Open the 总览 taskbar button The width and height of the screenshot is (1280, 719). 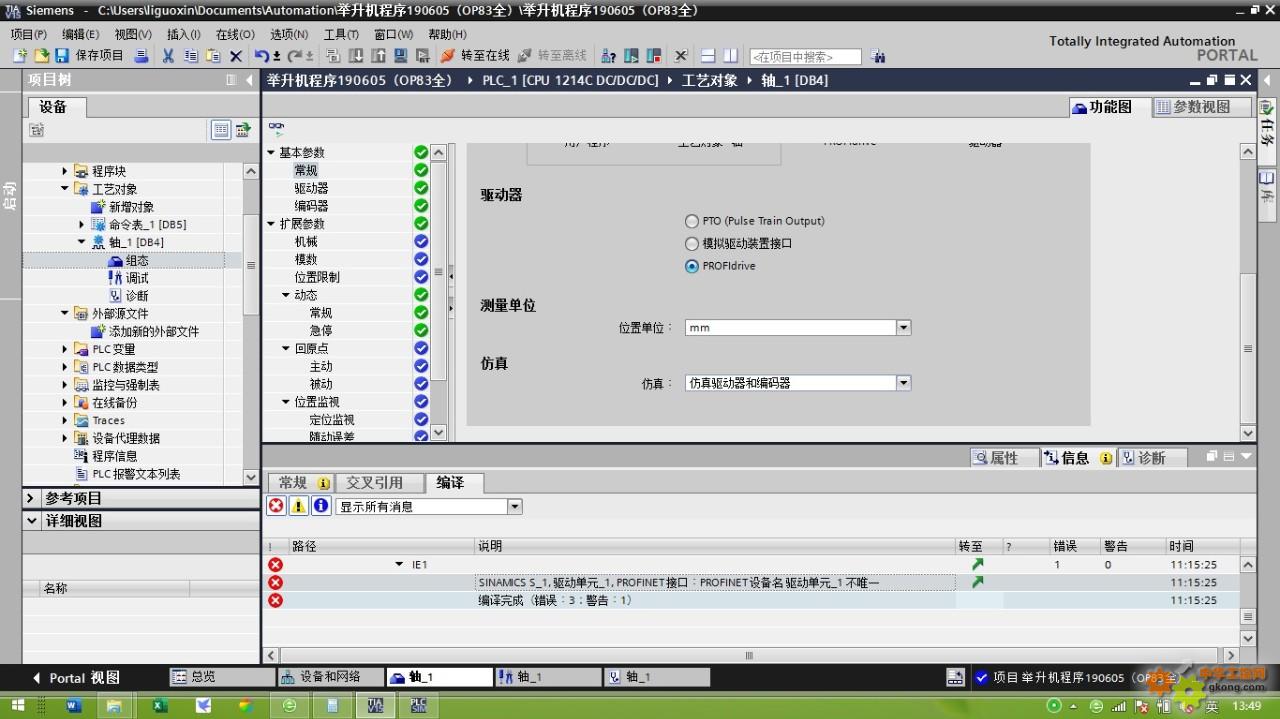(x=221, y=677)
